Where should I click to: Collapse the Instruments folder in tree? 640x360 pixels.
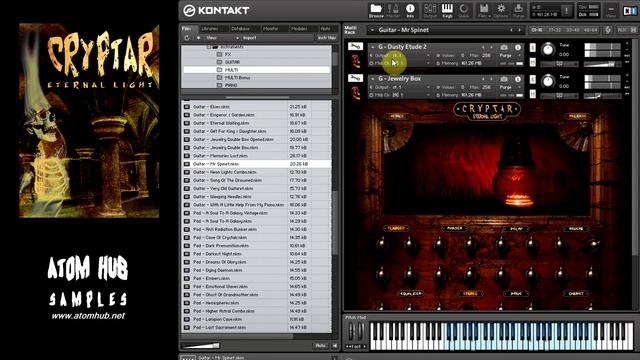point(209,47)
